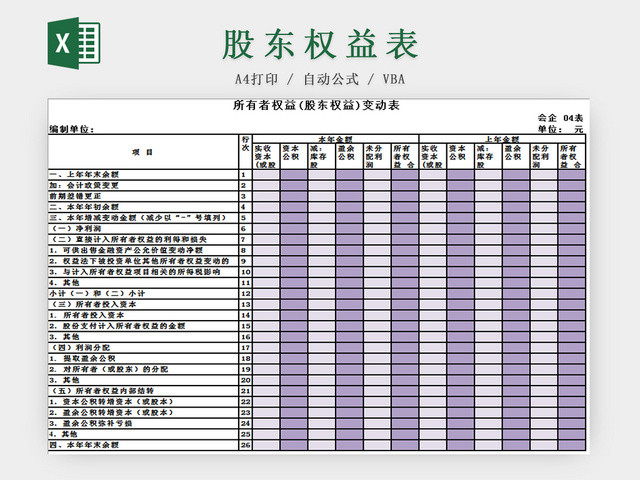
Task: Select '减:库存股' header under 本年金额
Action: (322, 156)
